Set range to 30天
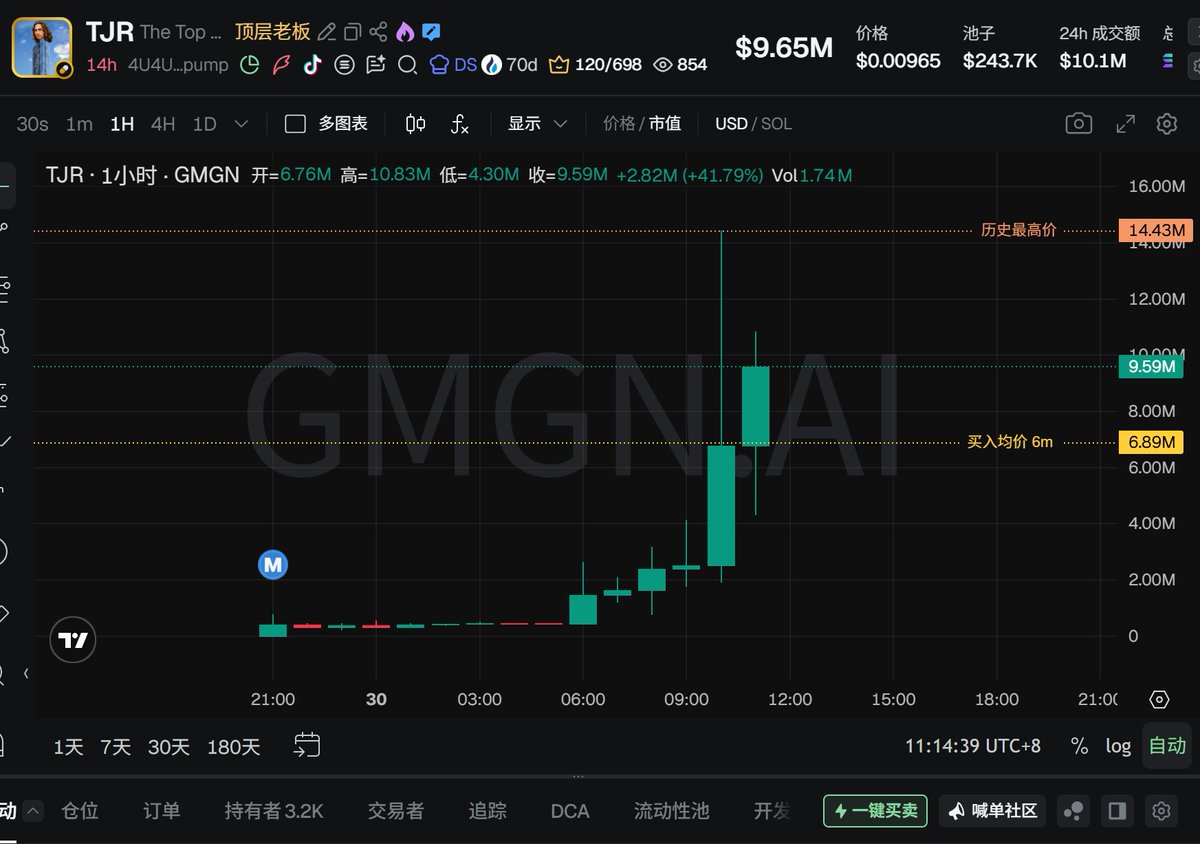 (169, 747)
